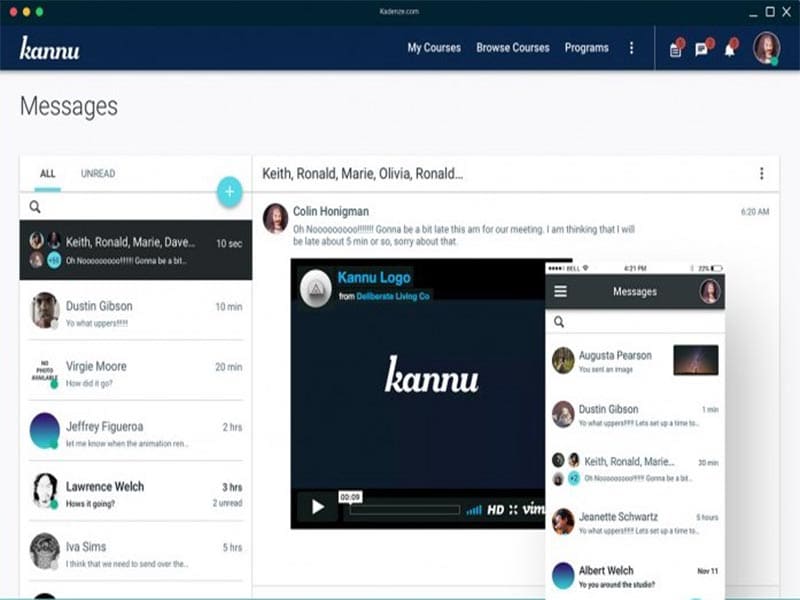Enter video fullscreen mode
800x600 pixels.
pos(513,510)
